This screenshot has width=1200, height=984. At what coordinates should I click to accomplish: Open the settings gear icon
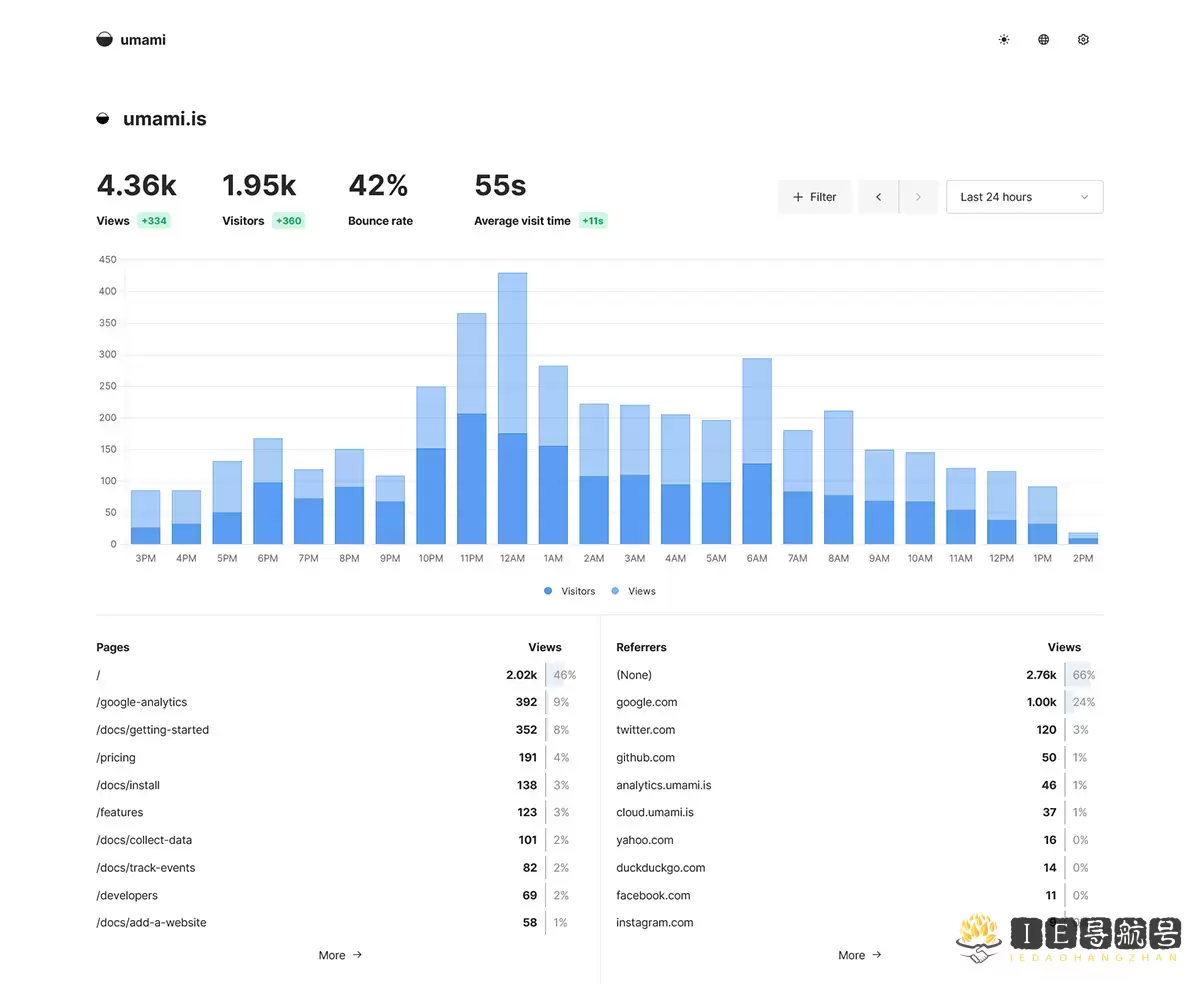(1083, 40)
